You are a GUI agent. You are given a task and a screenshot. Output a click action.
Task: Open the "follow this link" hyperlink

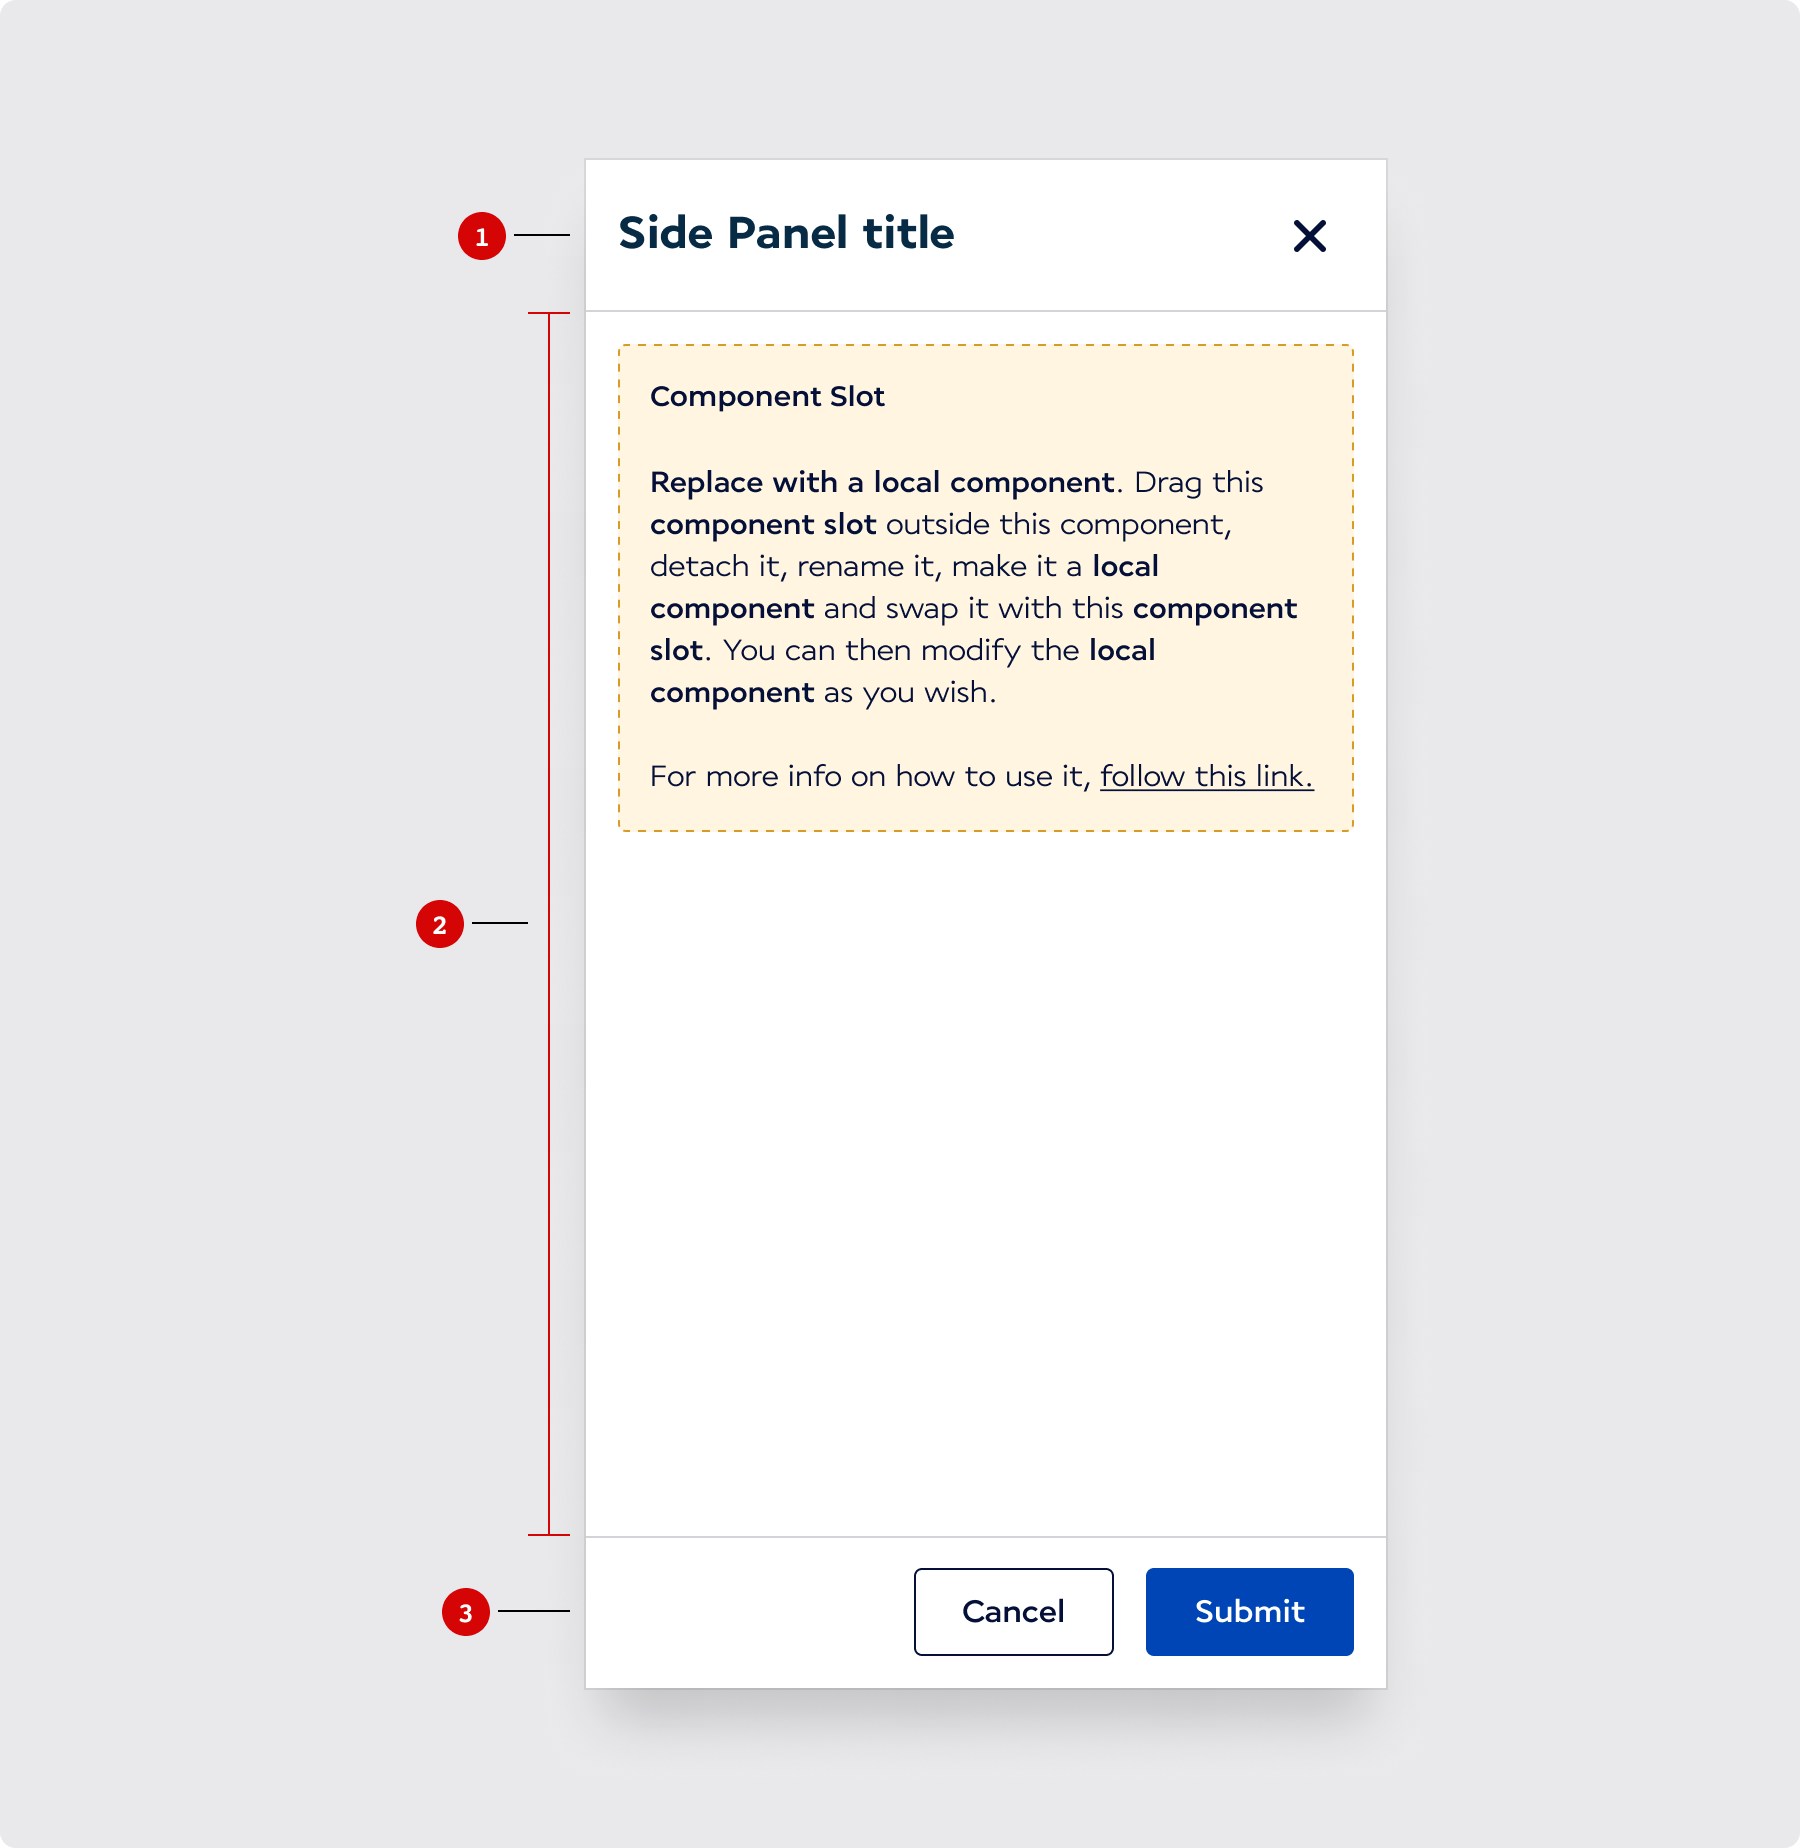pos(1206,776)
